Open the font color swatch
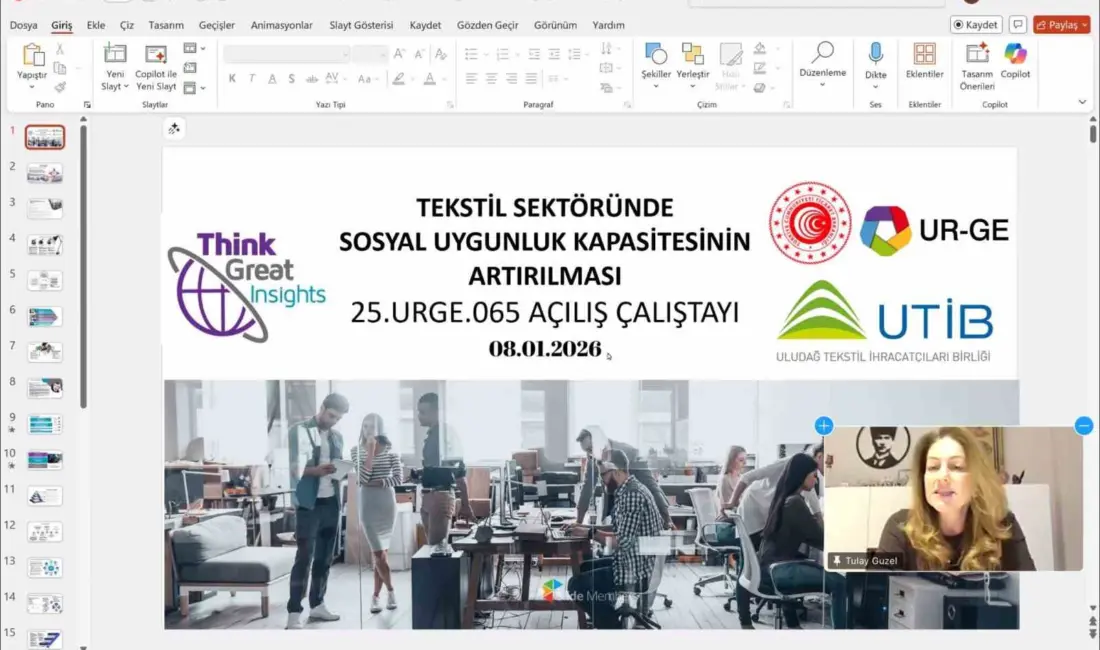 click(430, 80)
